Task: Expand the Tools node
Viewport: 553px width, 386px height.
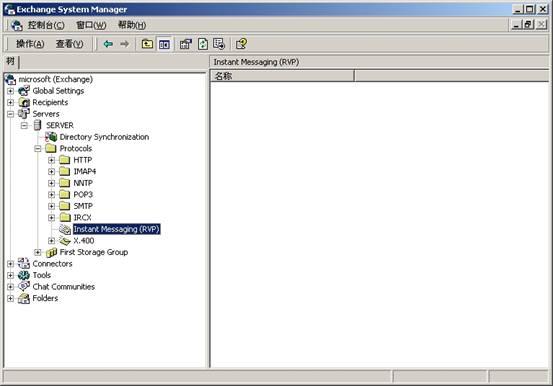Action: tap(11, 275)
